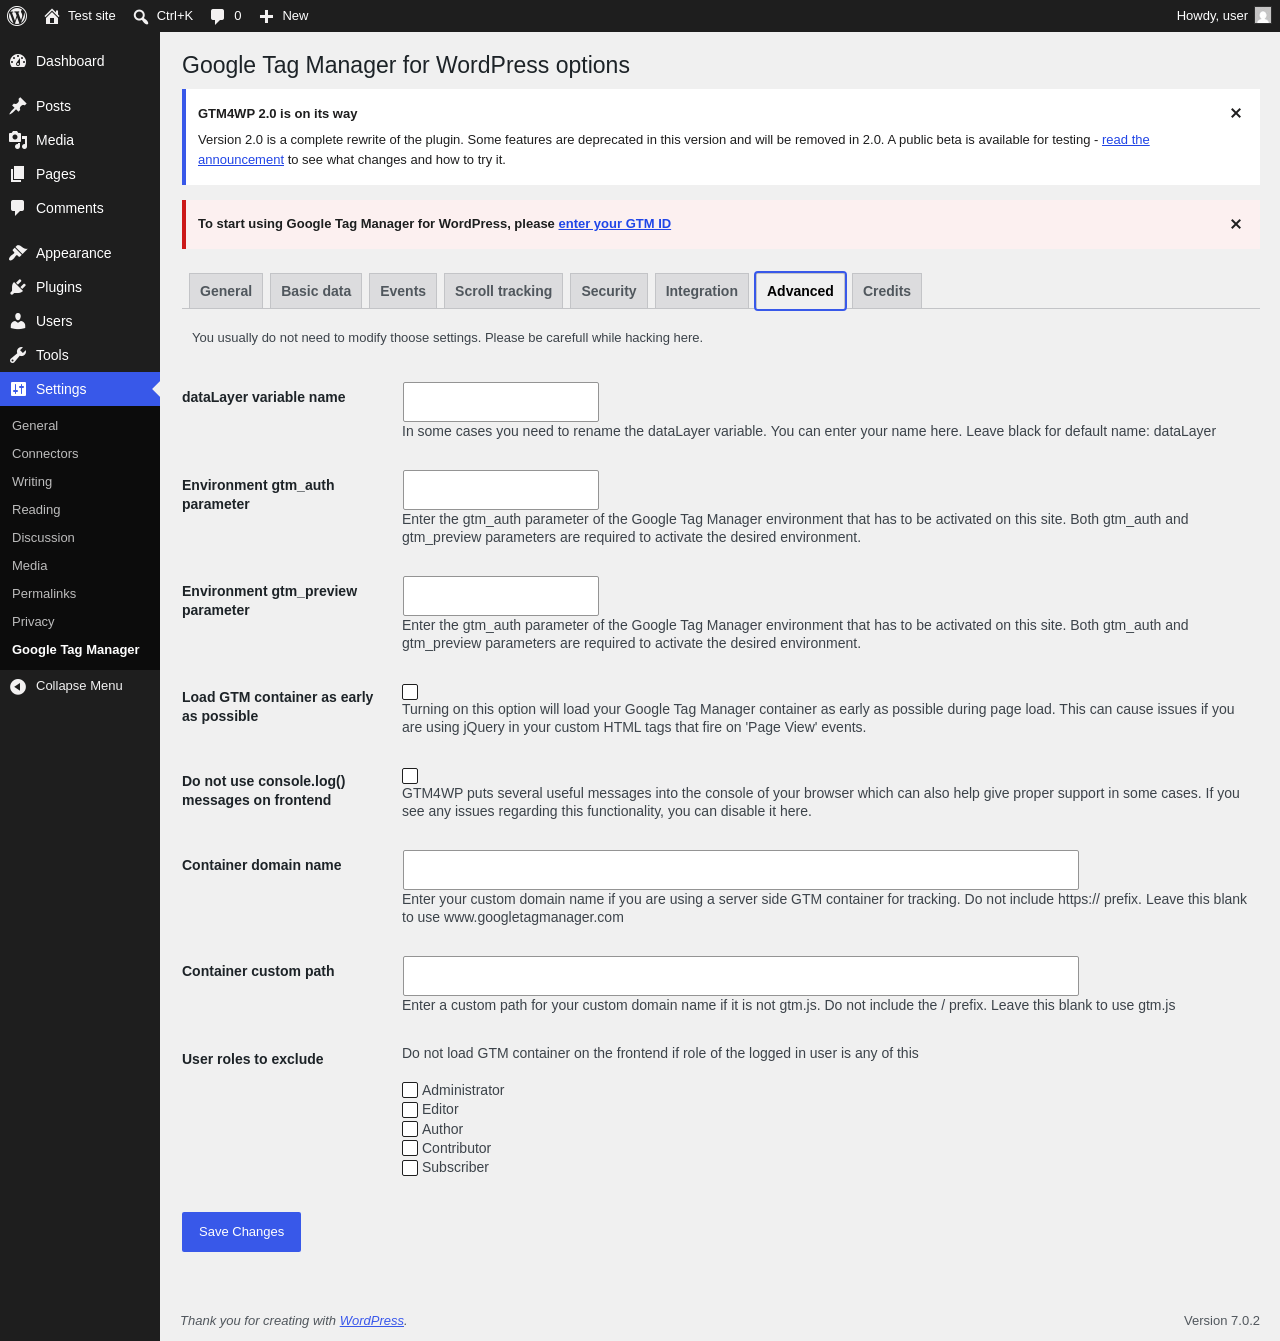Click the WordPress logo icon

tap(17, 16)
